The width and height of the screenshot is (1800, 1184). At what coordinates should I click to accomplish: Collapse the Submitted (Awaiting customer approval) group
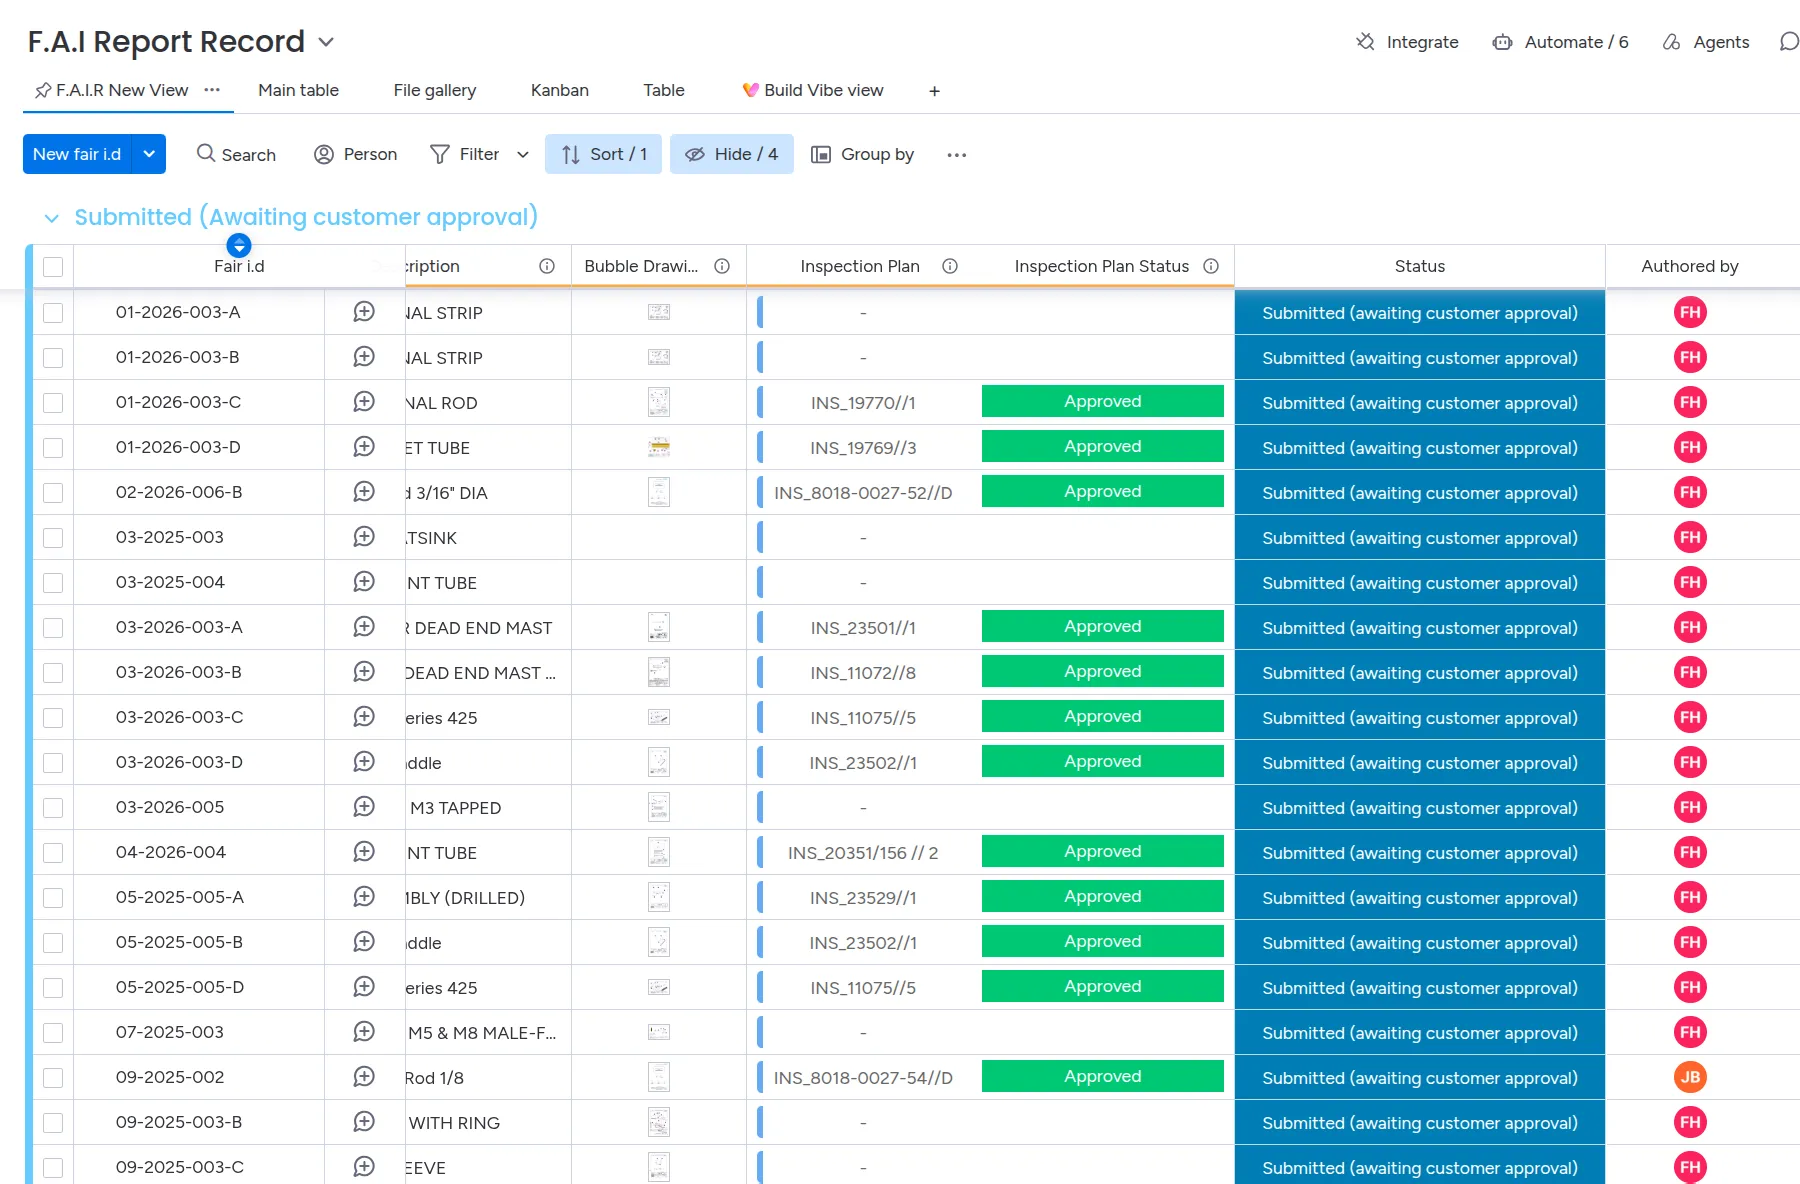pos(52,218)
